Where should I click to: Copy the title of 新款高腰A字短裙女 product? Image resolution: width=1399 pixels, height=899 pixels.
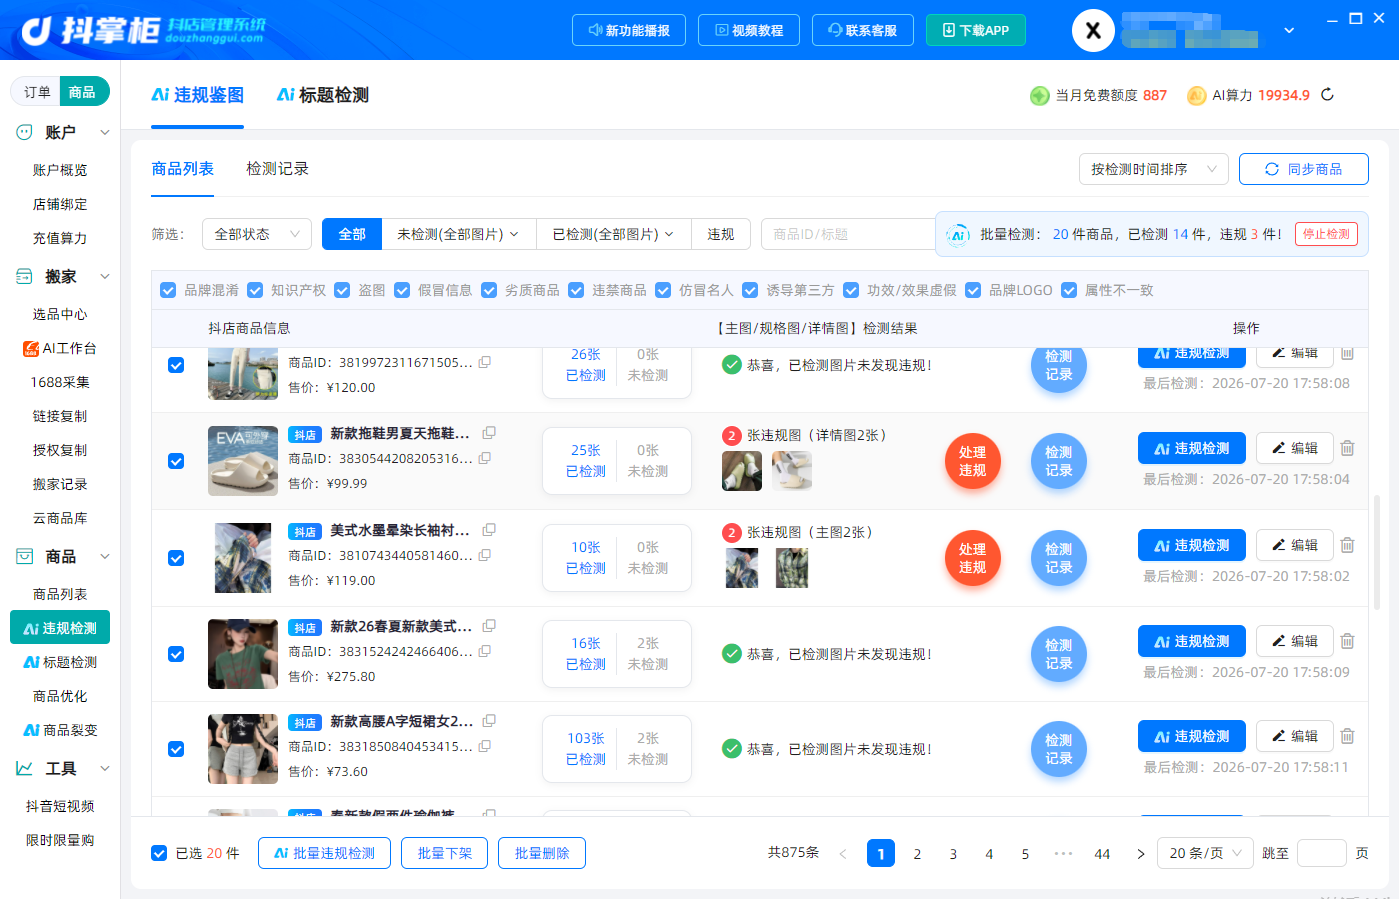click(x=489, y=721)
